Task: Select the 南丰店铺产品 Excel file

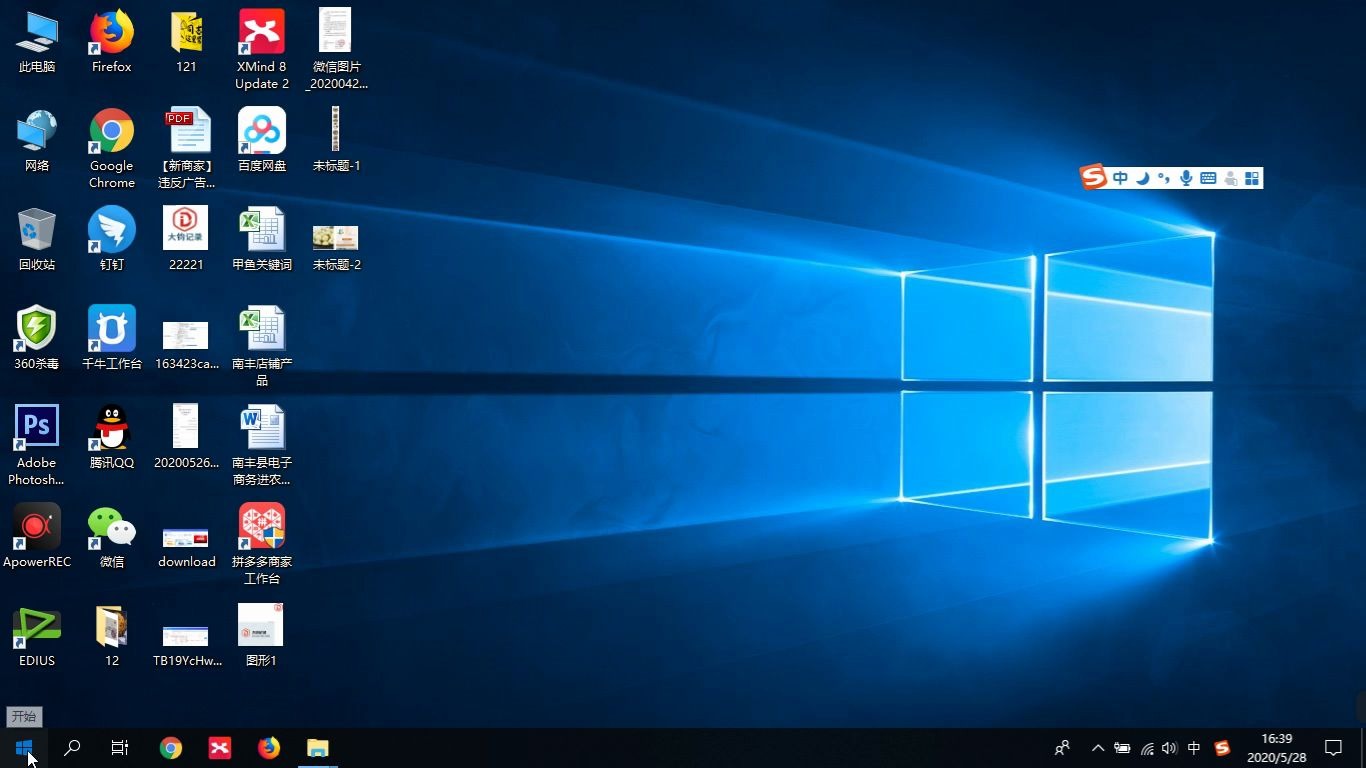Action: click(x=262, y=346)
